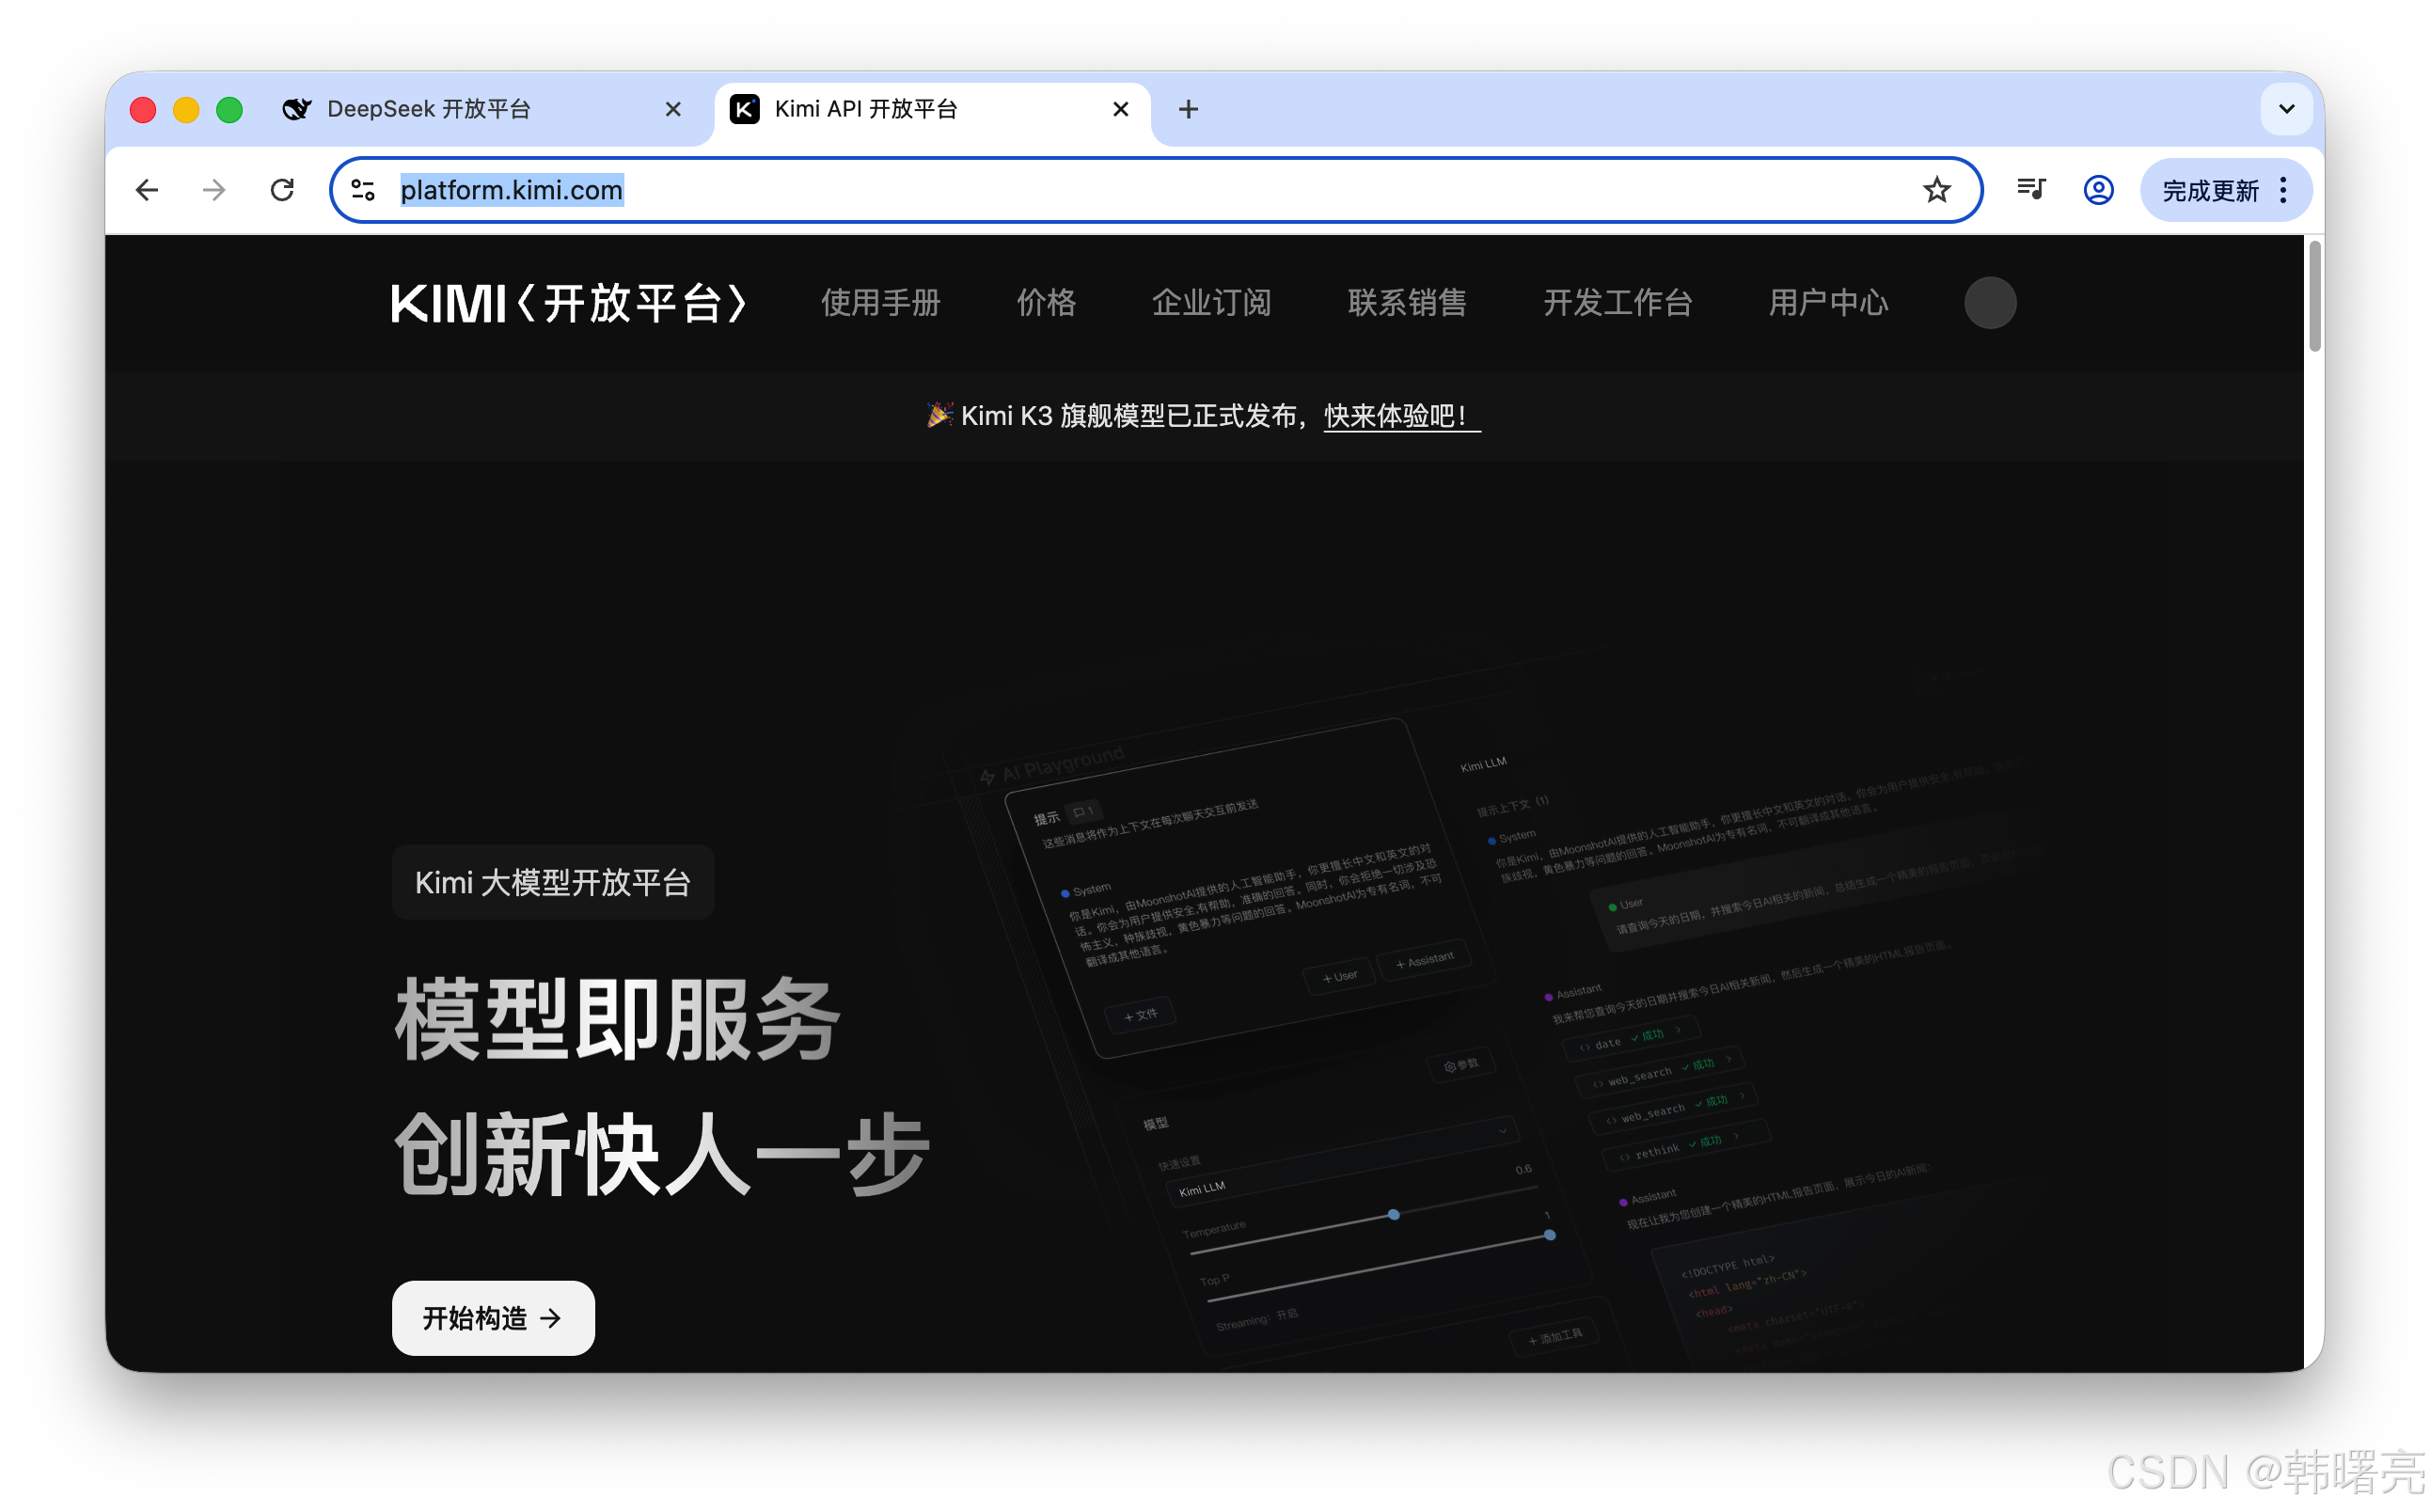This screenshot has width=2430, height=1512.
Task: Open 企业订阅 navigation item
Action: (x=1211, y=302)
